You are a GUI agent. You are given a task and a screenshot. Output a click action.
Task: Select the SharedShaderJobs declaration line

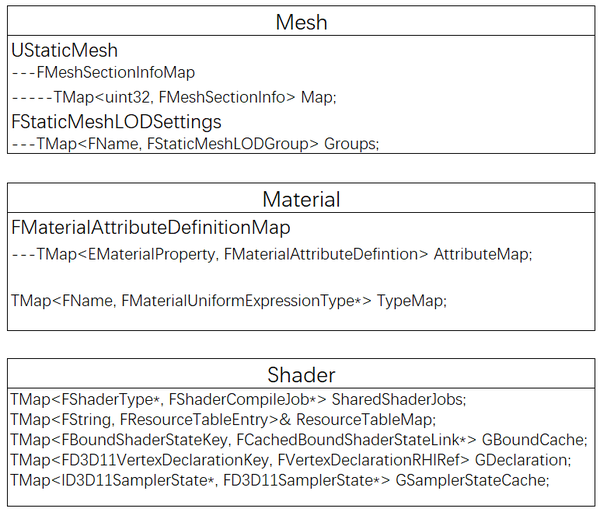click(238, 399)
